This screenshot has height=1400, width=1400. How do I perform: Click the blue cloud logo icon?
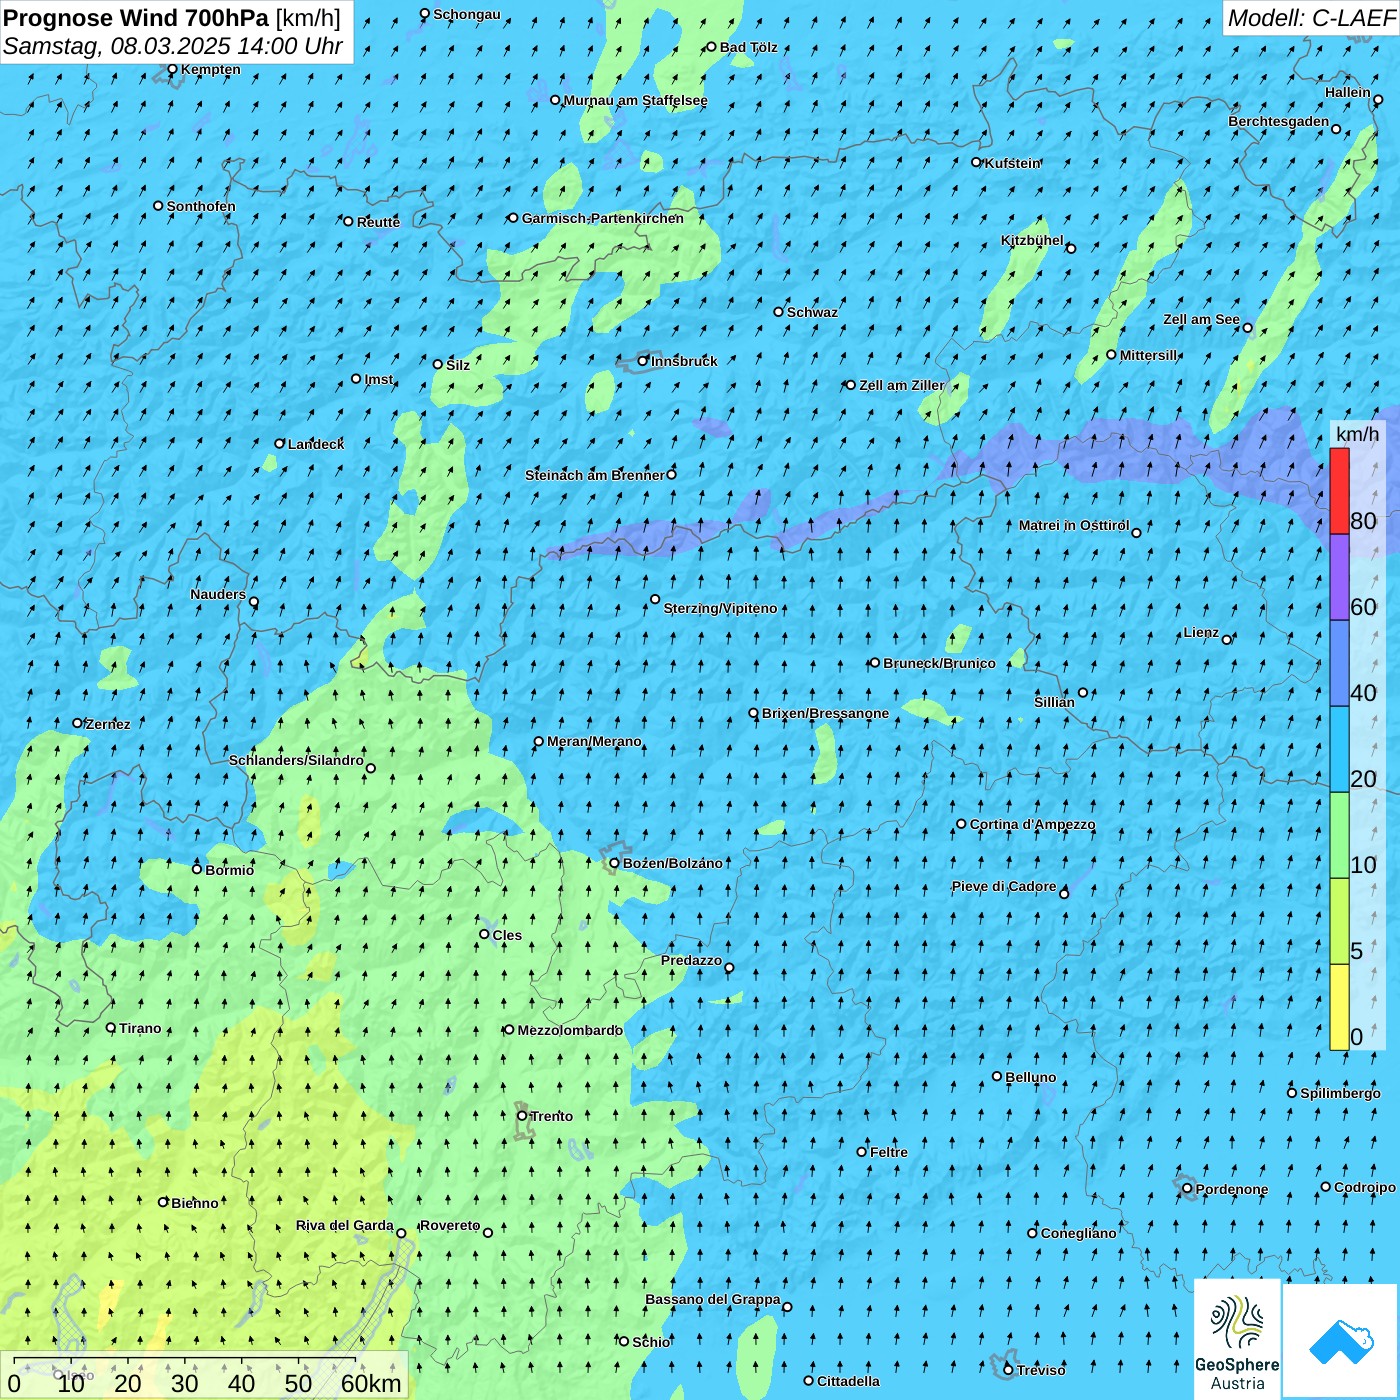[x=1340, y=1341]
